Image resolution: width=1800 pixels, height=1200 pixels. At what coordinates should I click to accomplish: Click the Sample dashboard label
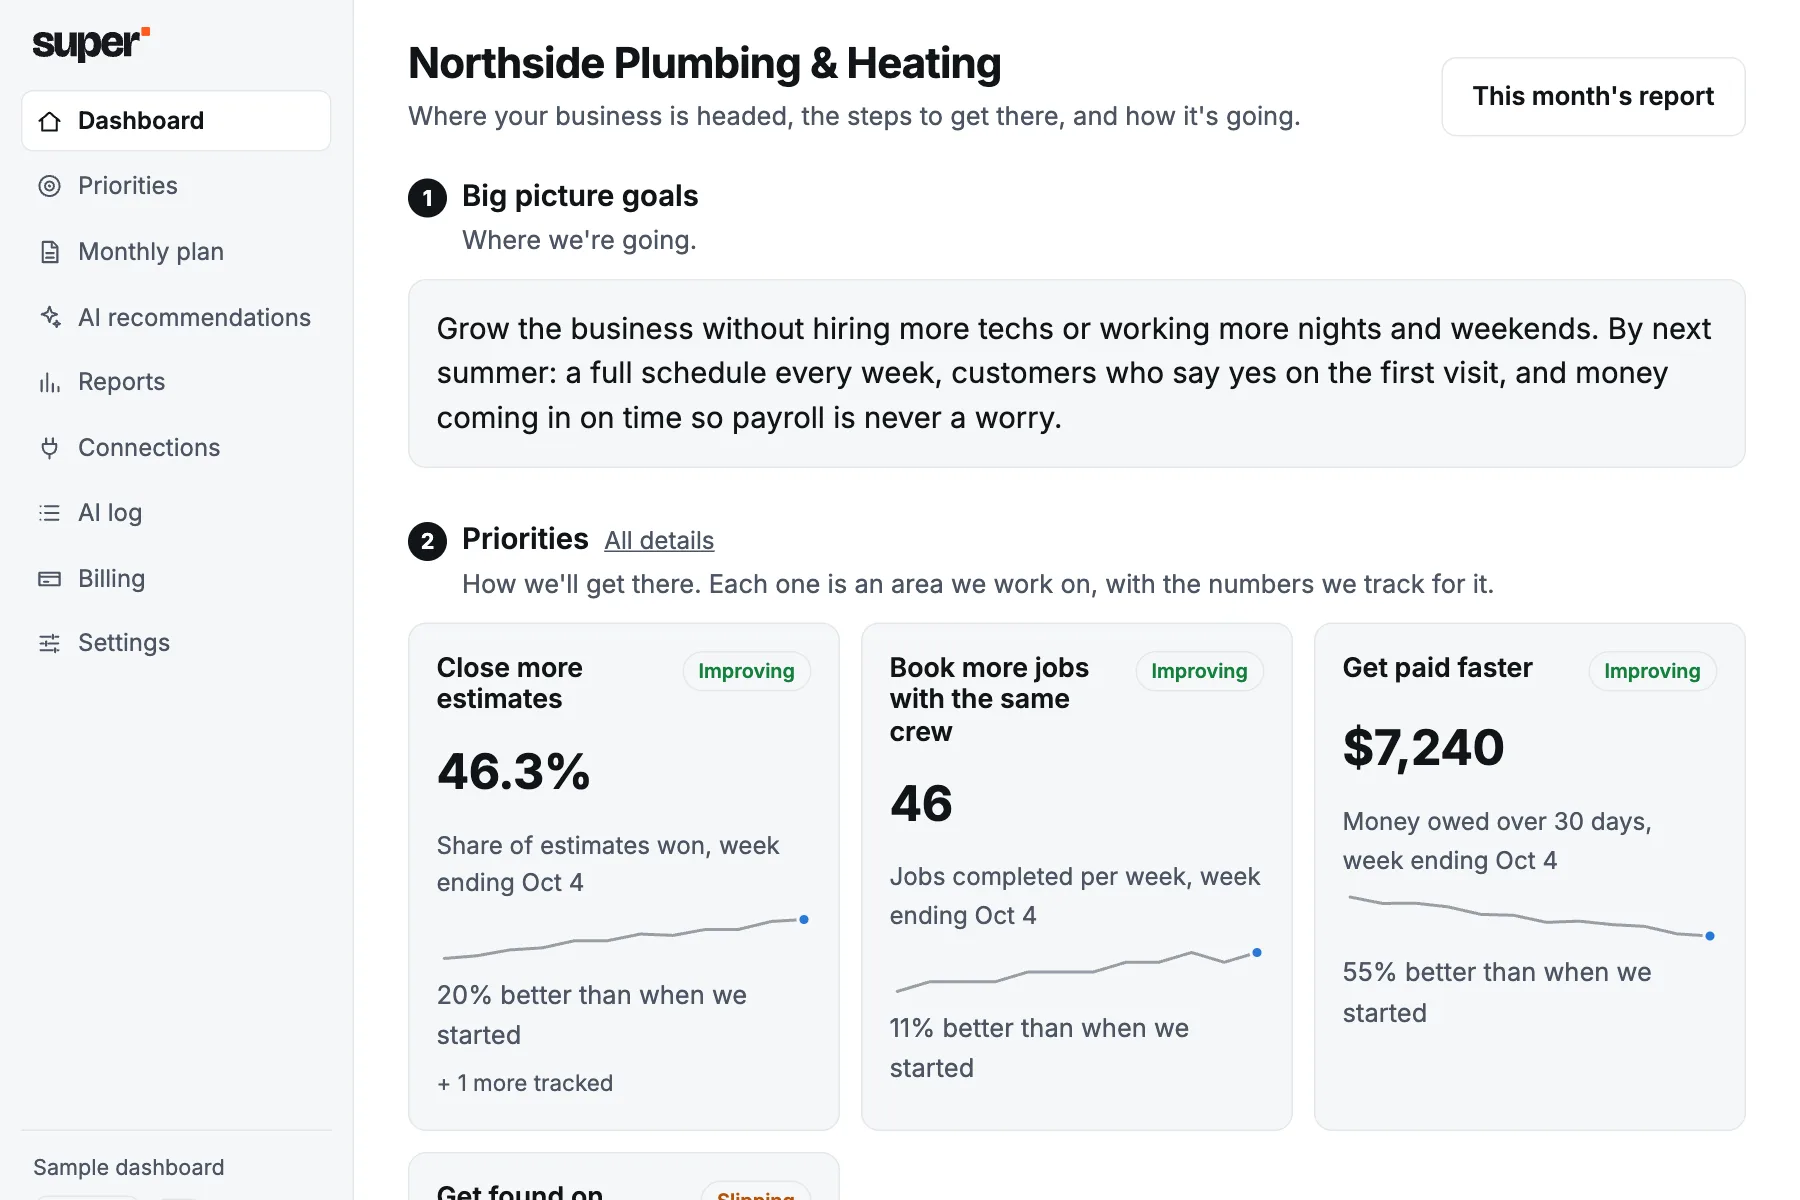pyautogui.click(x=129, y=1167)
